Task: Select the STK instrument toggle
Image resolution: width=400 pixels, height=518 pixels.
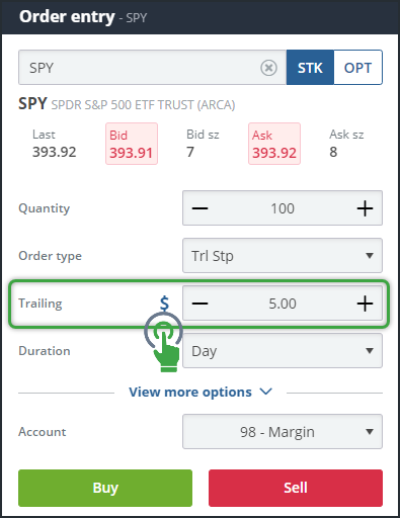Action: click(310, 68)
